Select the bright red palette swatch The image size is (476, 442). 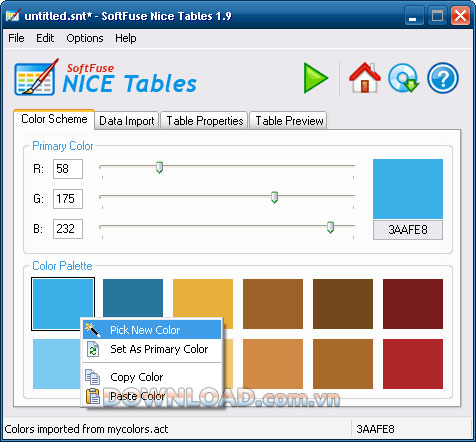(x=413, y=364)
